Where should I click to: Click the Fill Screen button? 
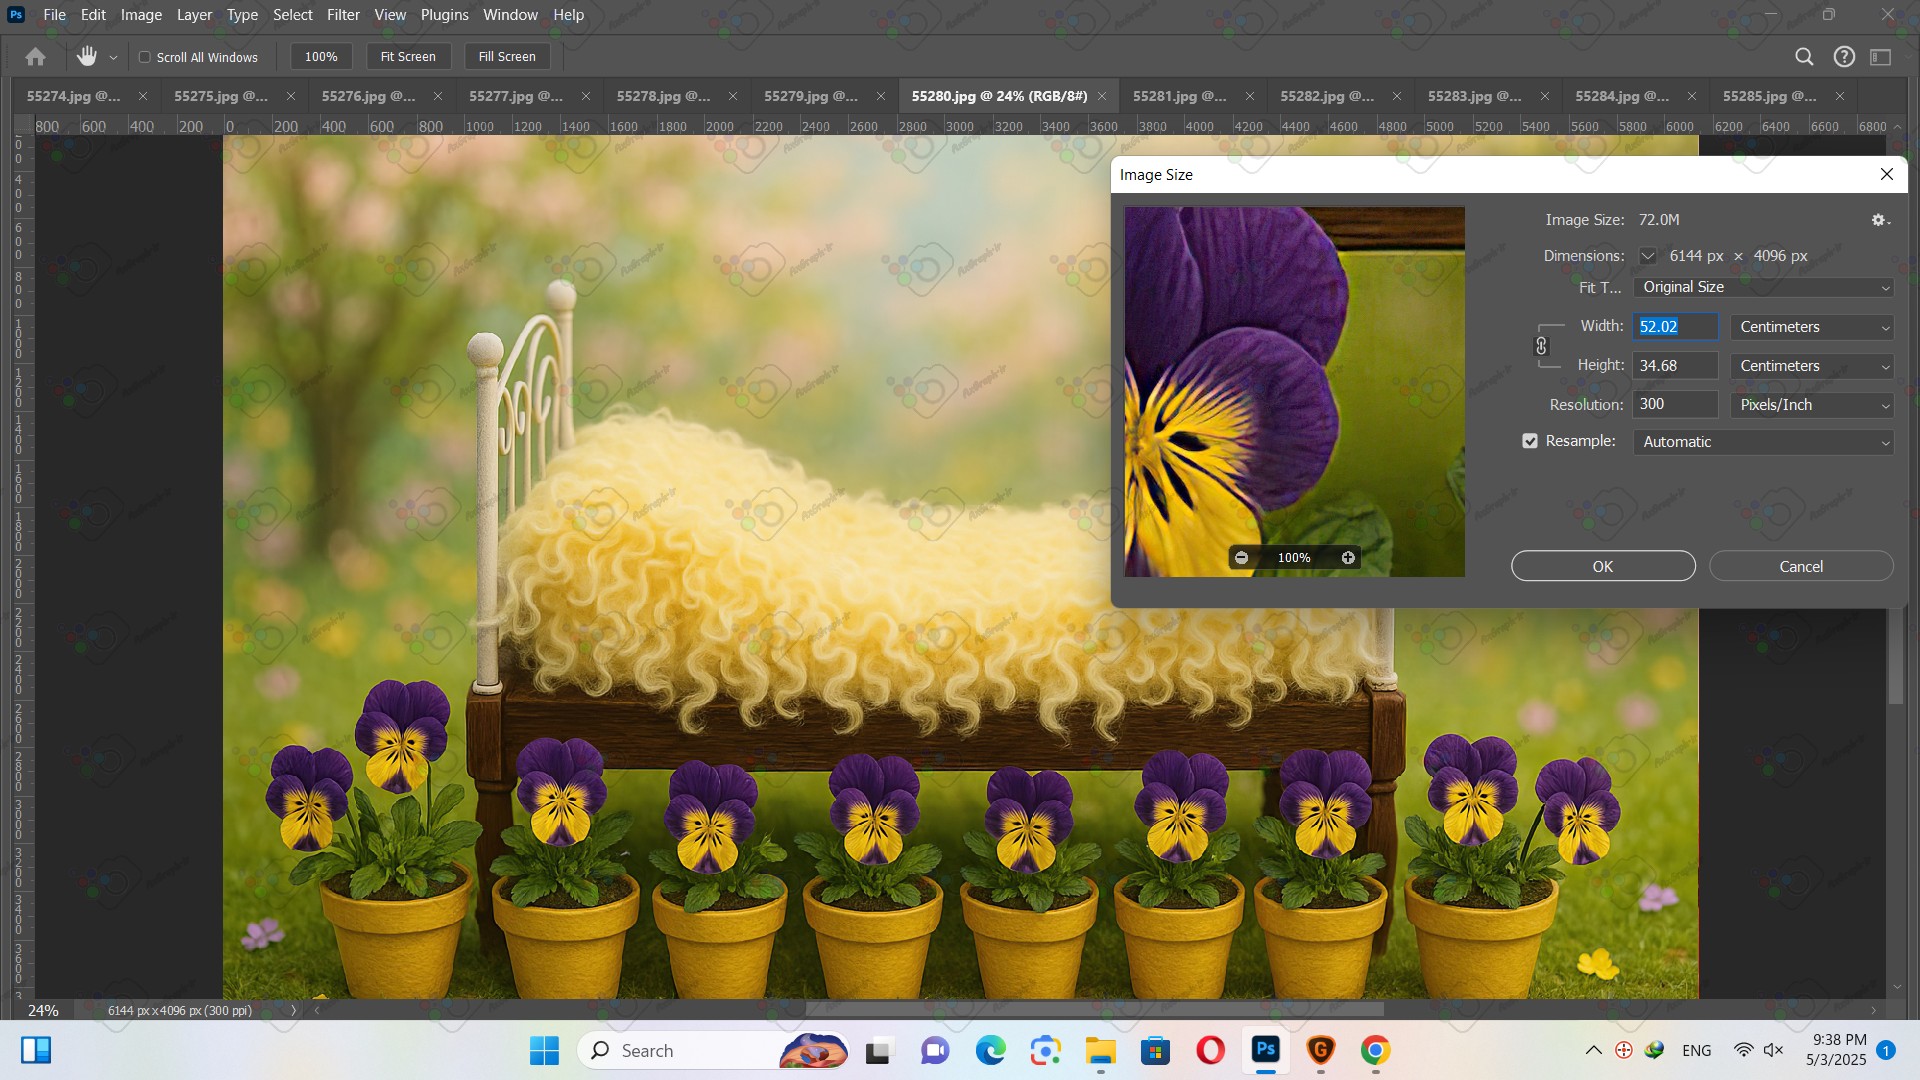pos(507,57)
